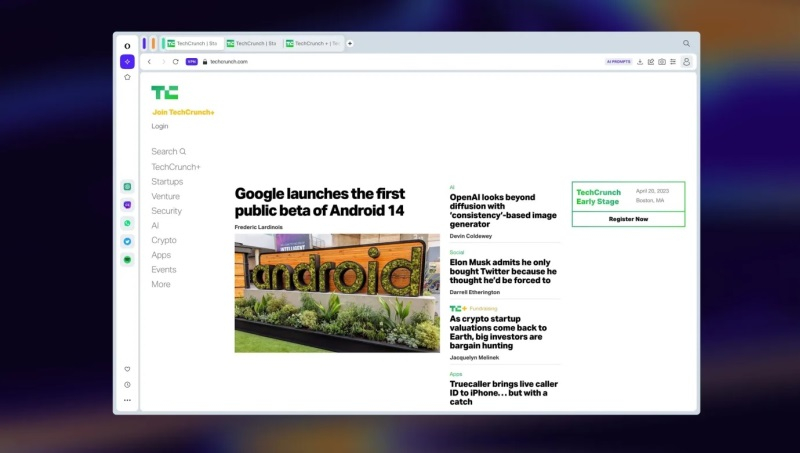Click the reload page button

[x=176, y=61]
